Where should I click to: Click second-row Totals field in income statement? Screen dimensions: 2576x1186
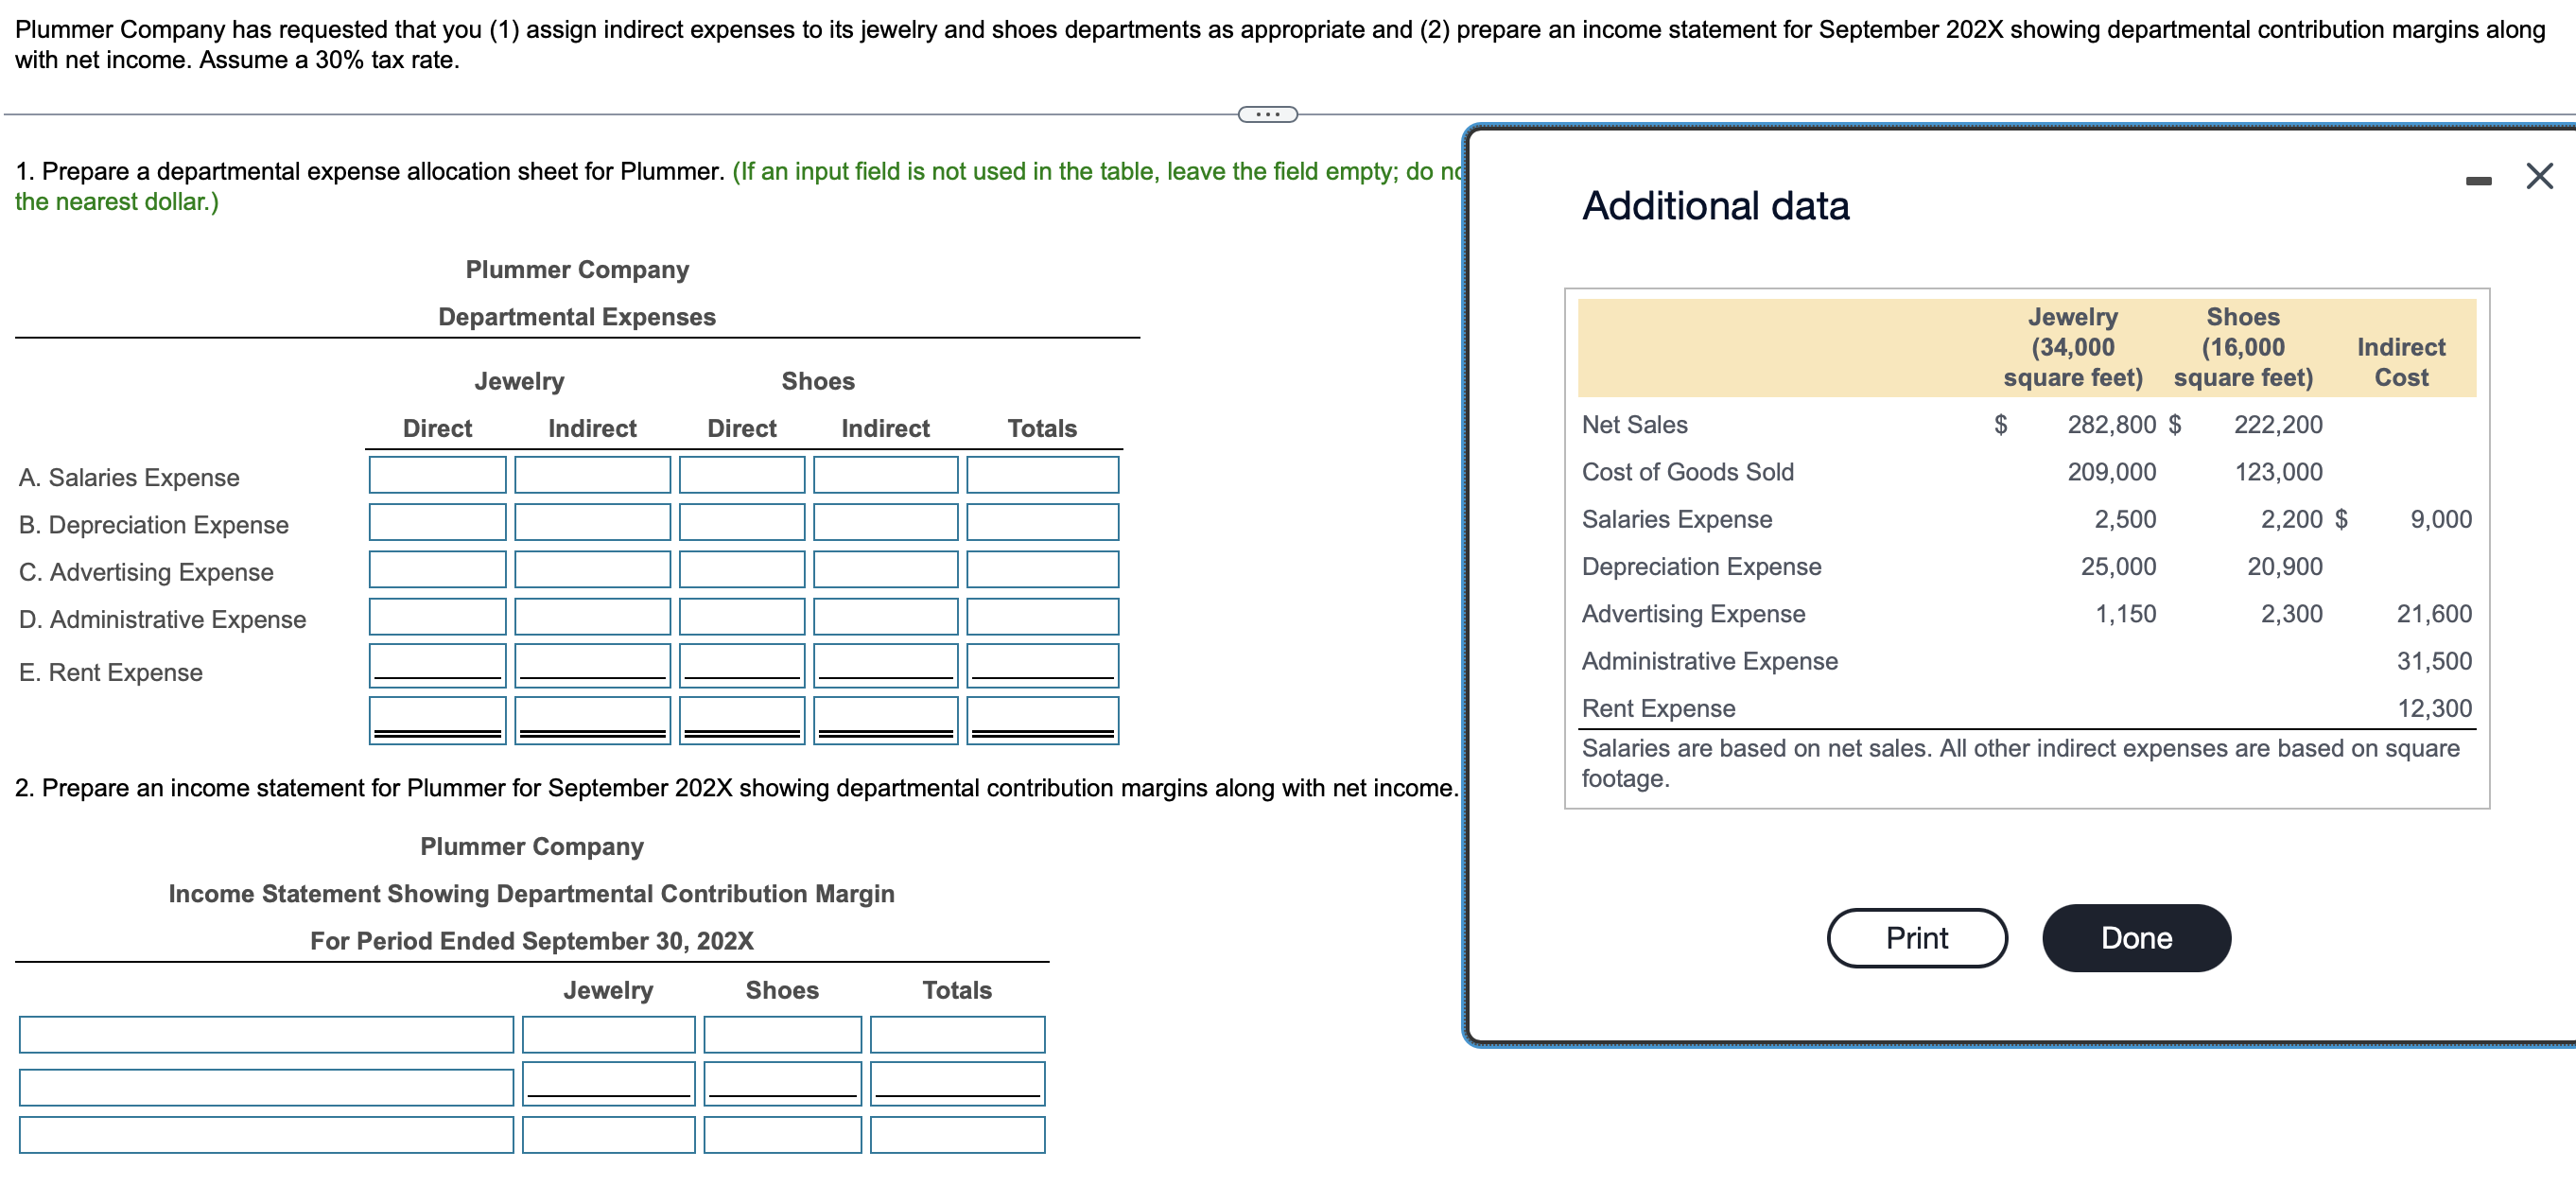pos(957,1082)
